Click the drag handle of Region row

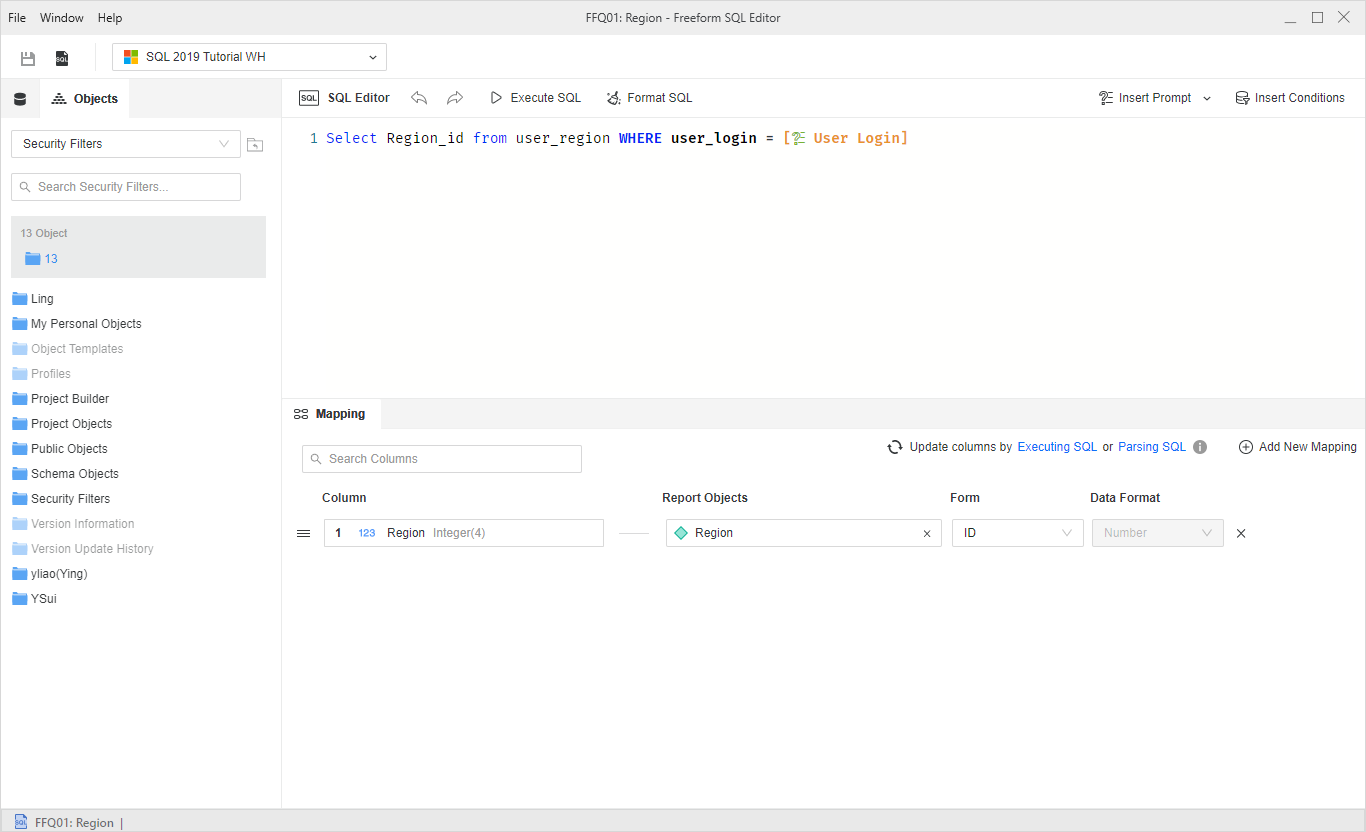304,533
